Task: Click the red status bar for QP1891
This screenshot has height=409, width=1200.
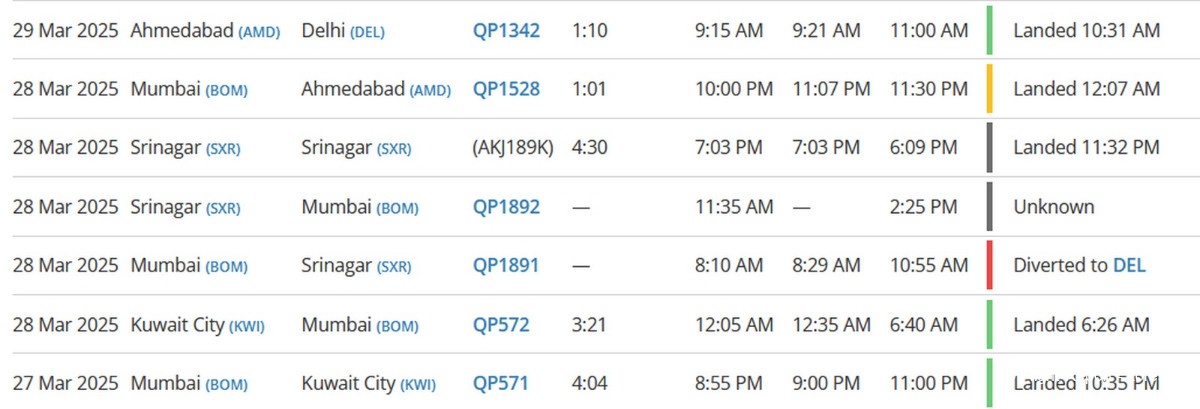Action: (989, 266)
